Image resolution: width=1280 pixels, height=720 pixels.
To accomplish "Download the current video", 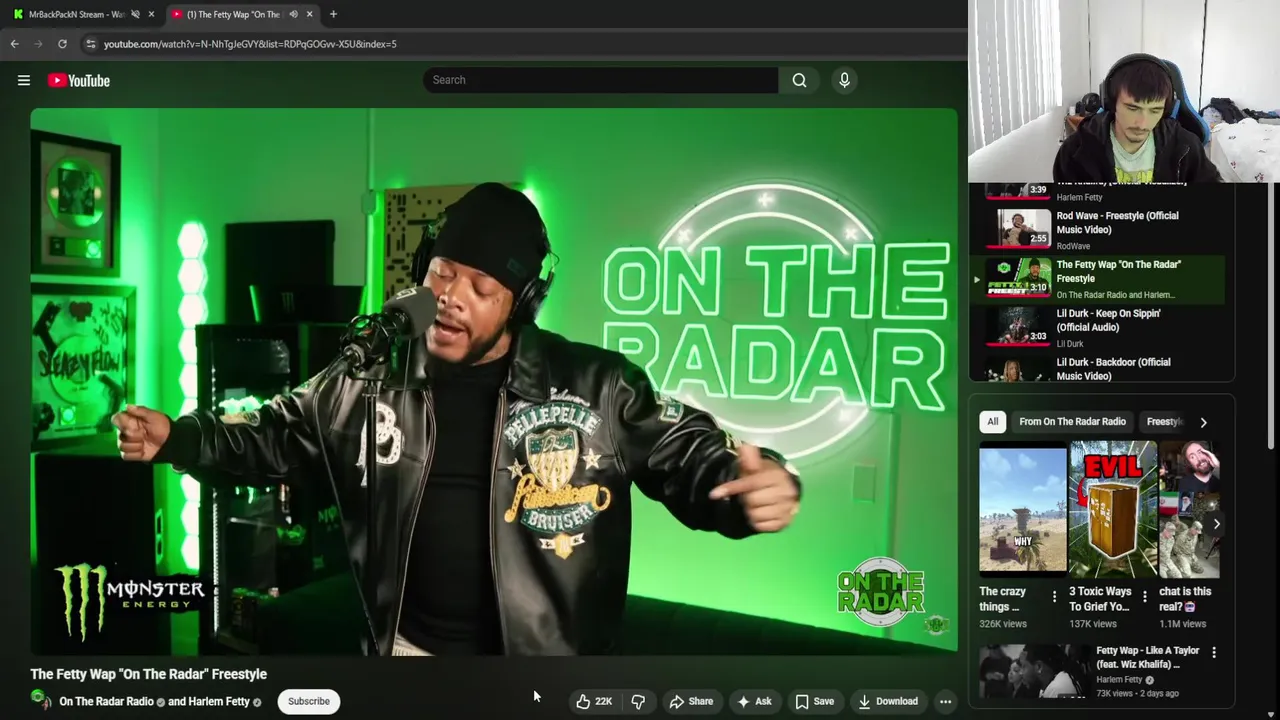I will (888, 701).
